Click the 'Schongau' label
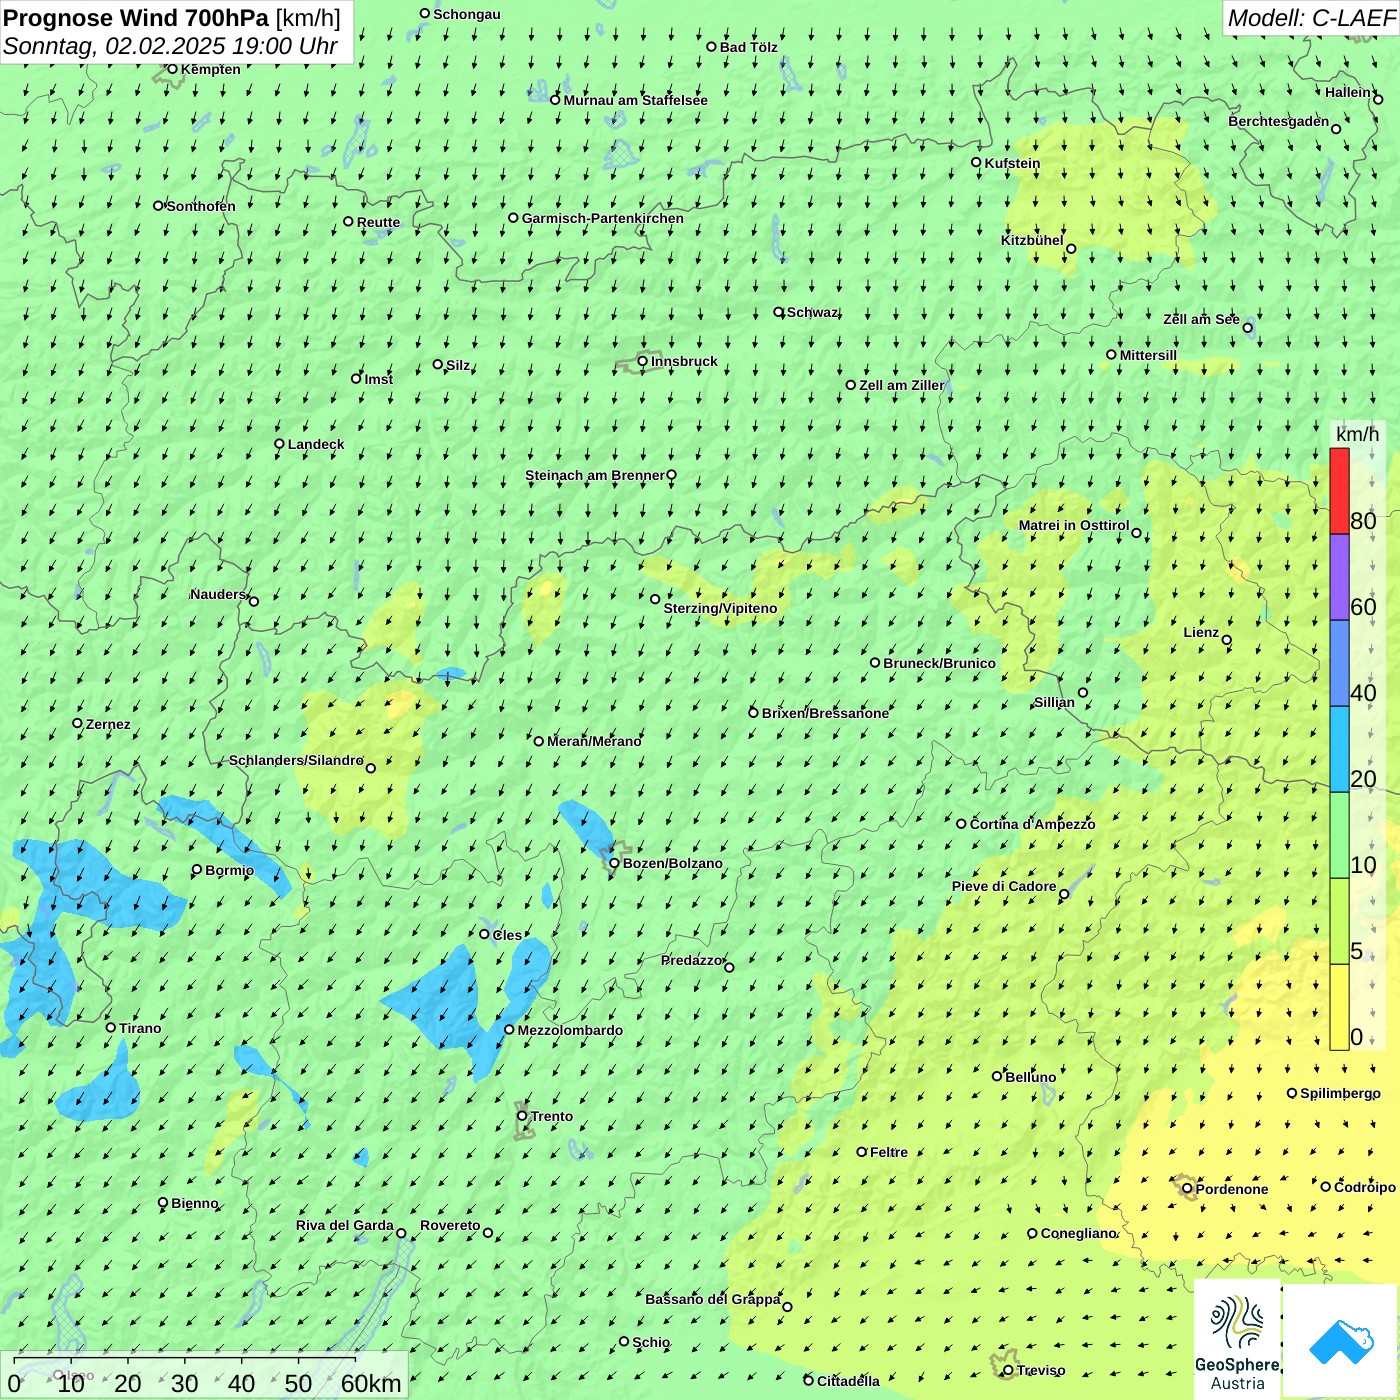 tap(466, 14)
